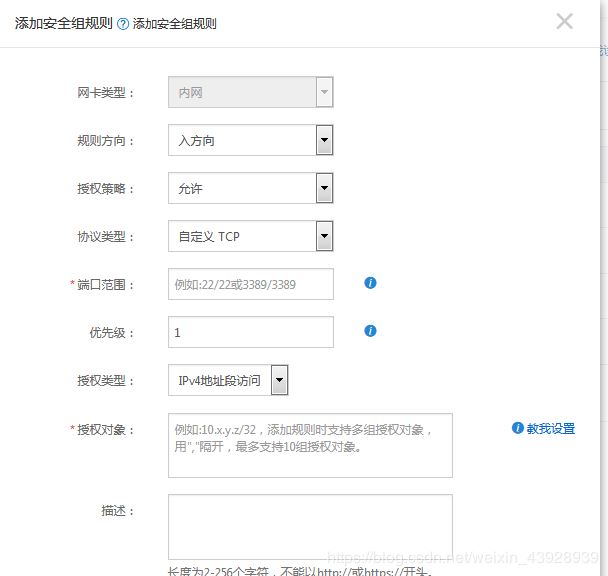Click the 授权对象 field label
The height and width of the screenshot is (576, 608).
pyautogui.click(x=104, y=429)
